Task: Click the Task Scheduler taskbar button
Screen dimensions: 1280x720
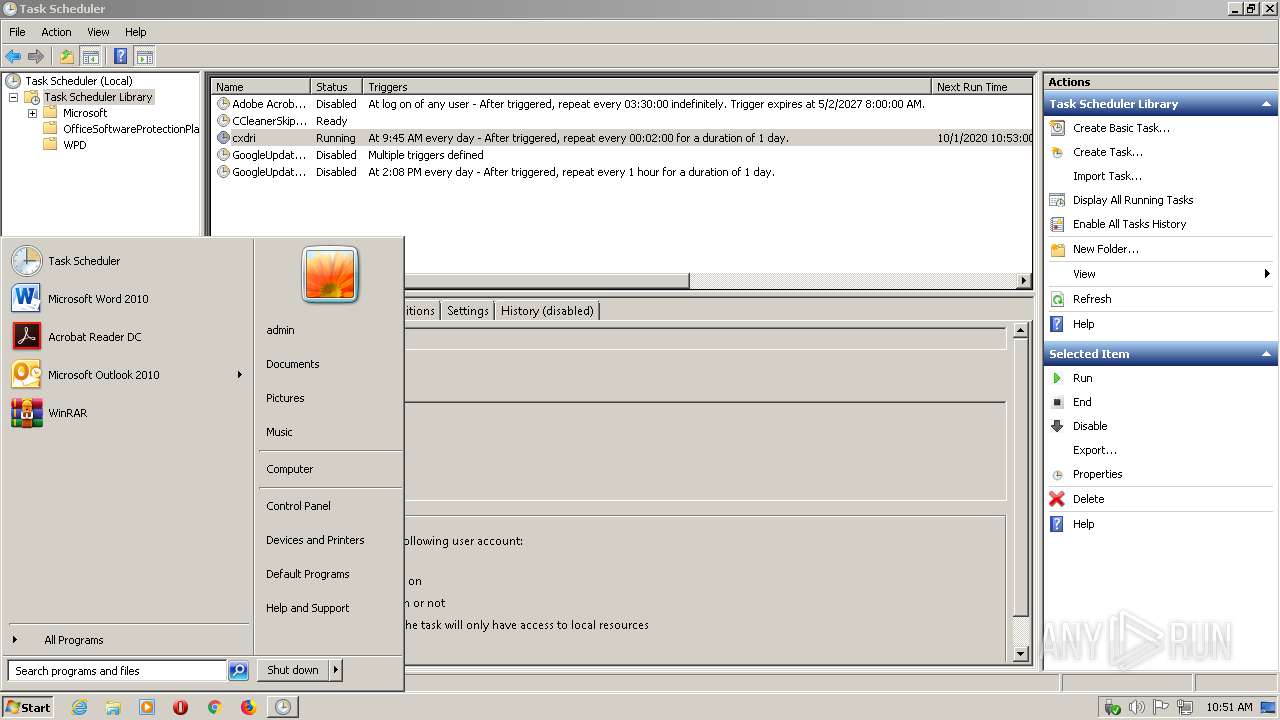Action: tap(283, 707)
